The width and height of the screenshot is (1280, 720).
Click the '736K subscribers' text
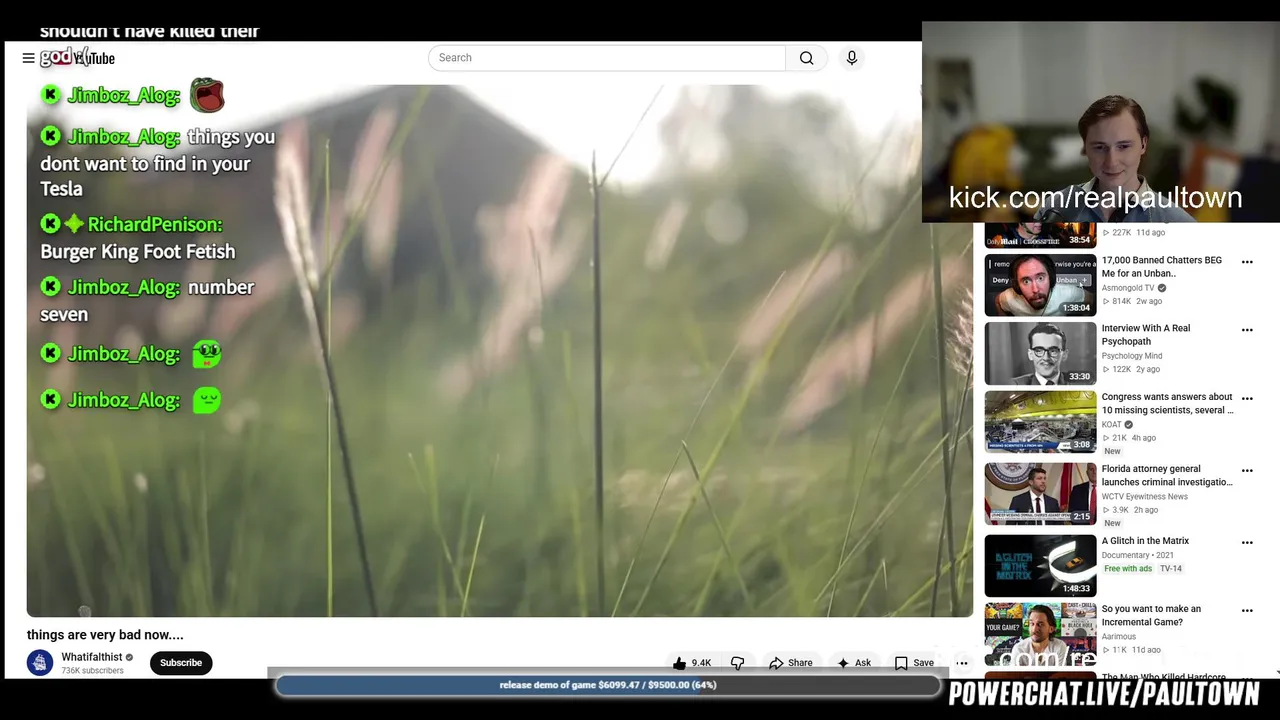[92, 671]
